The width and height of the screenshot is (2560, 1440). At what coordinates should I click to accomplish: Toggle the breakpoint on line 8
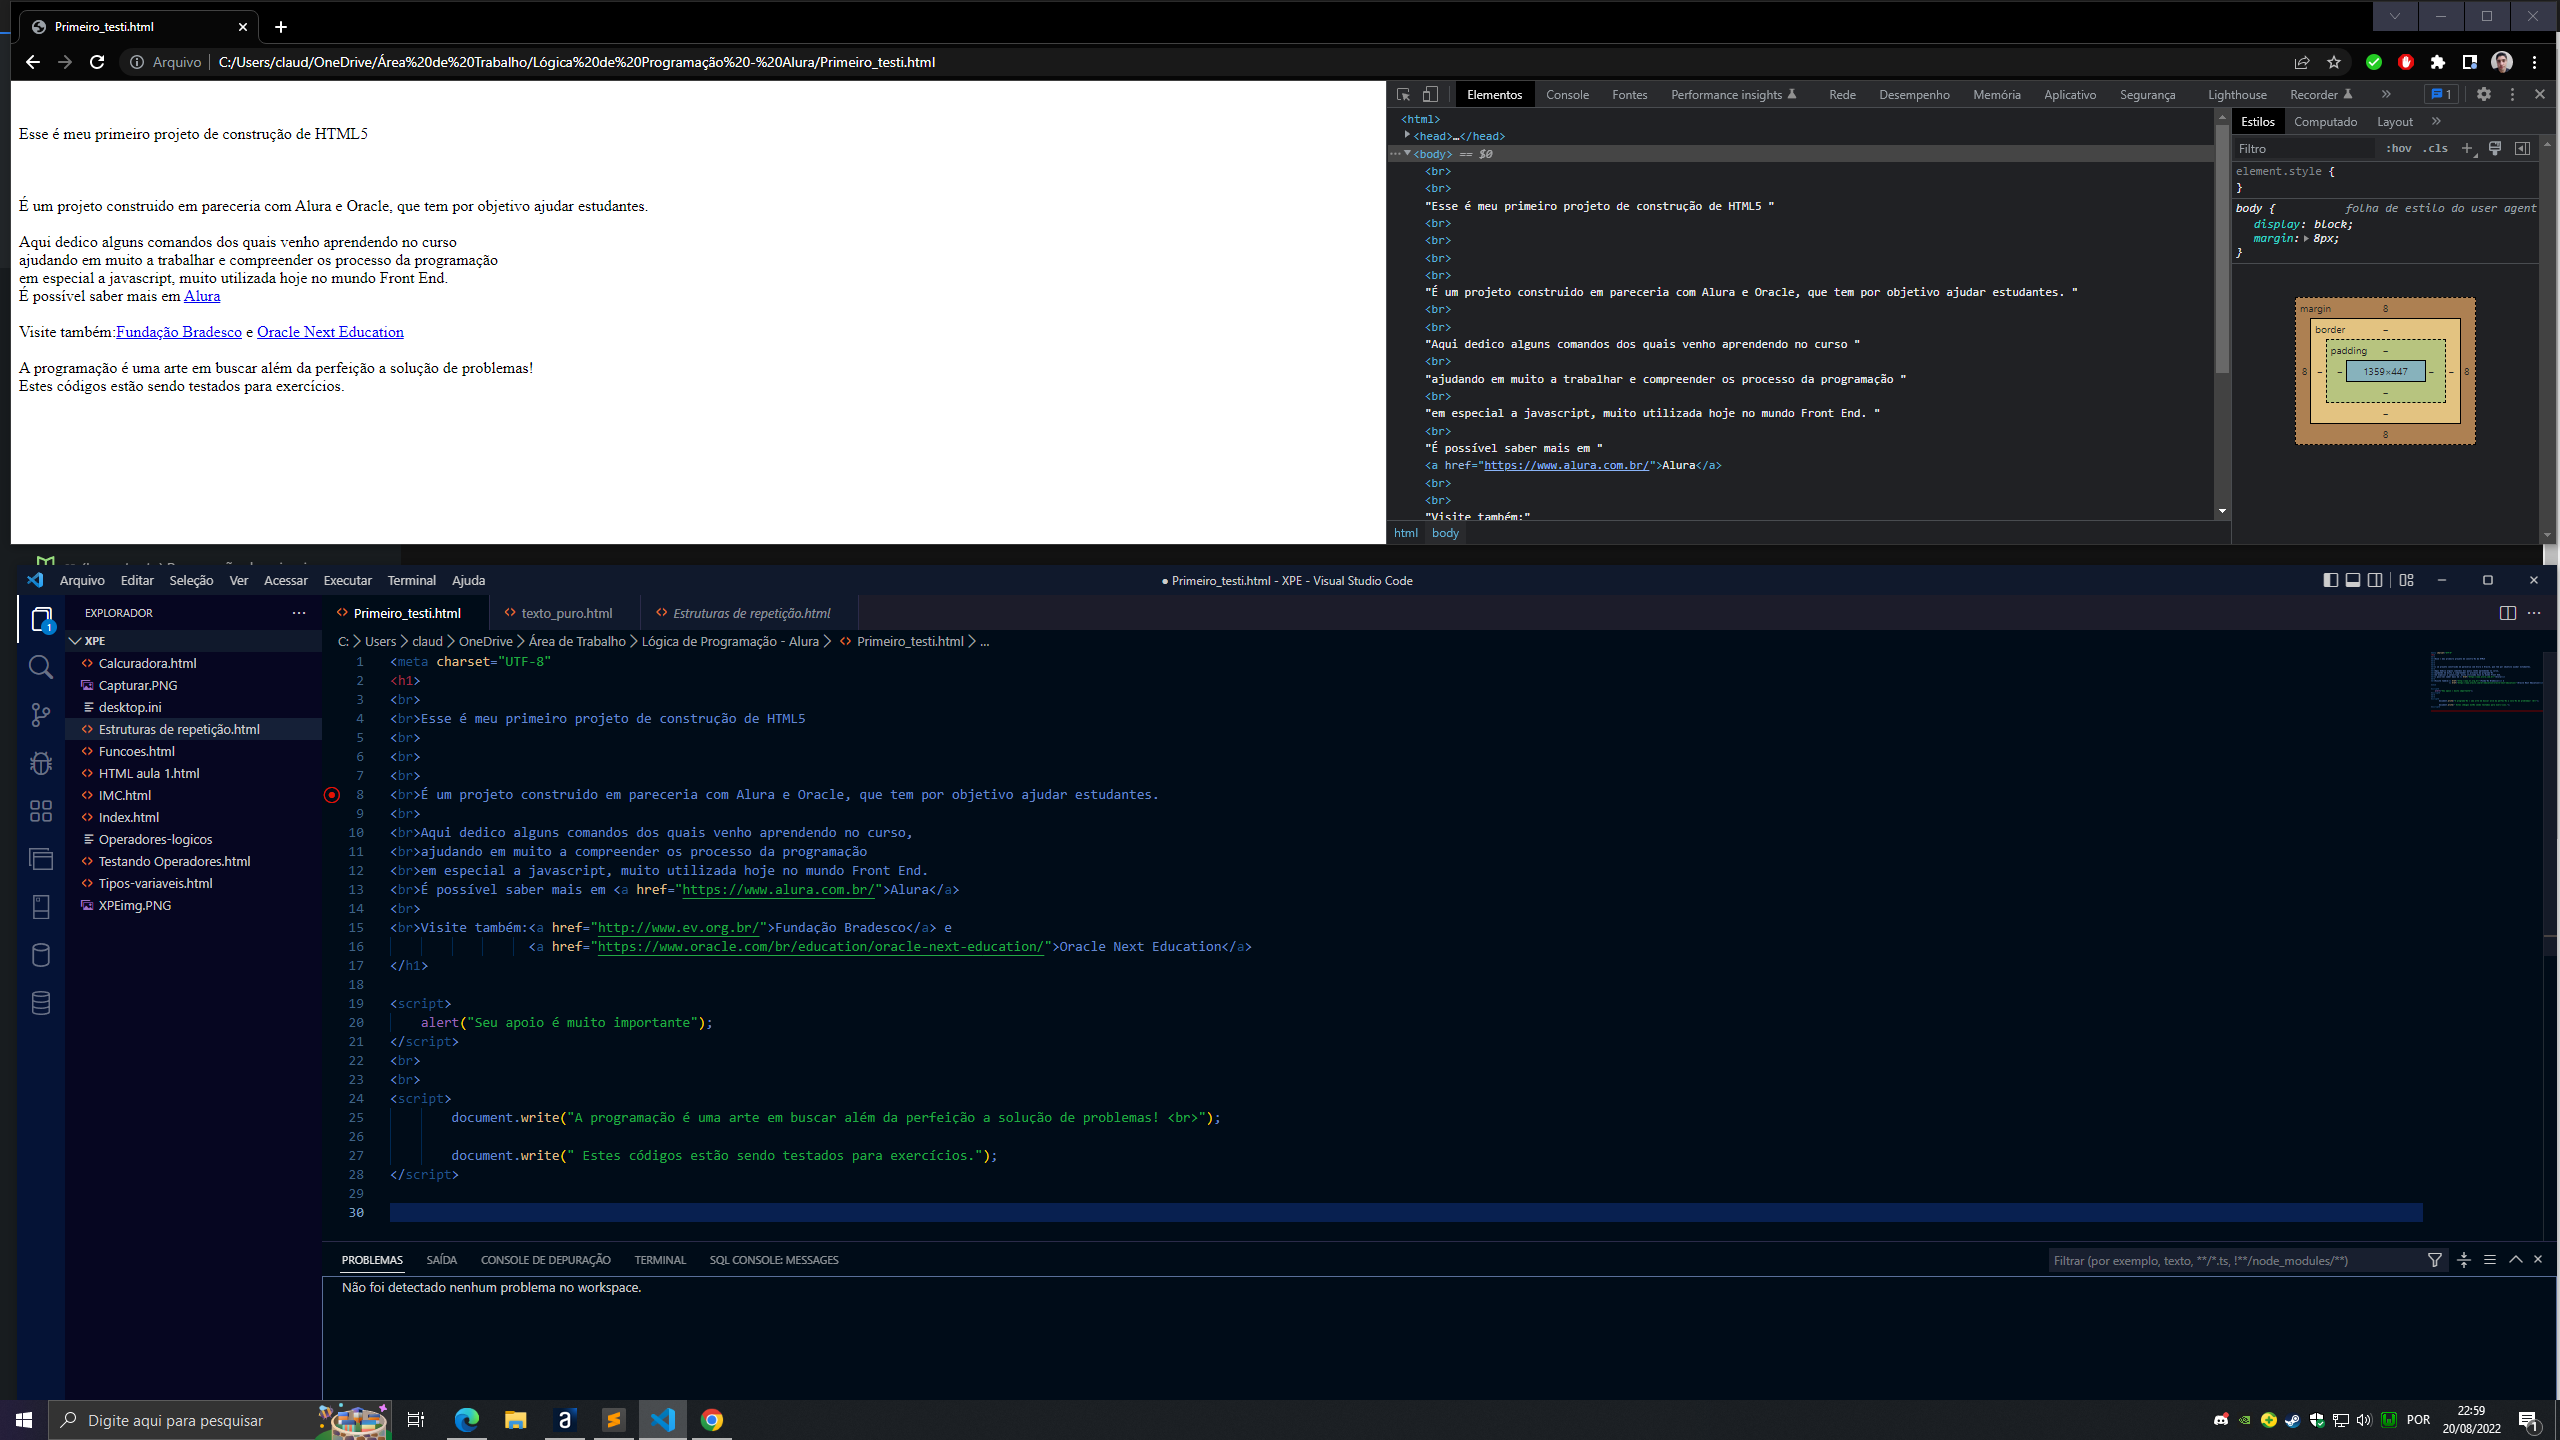pyautogui.click(x=332, y=795)
